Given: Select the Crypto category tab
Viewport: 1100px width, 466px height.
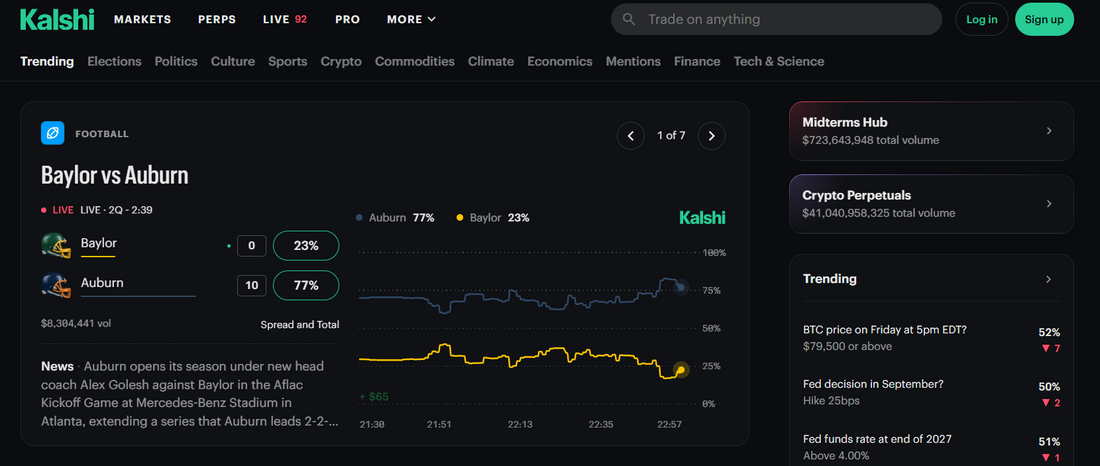Looking at the screenshot, I should (341, 61).
